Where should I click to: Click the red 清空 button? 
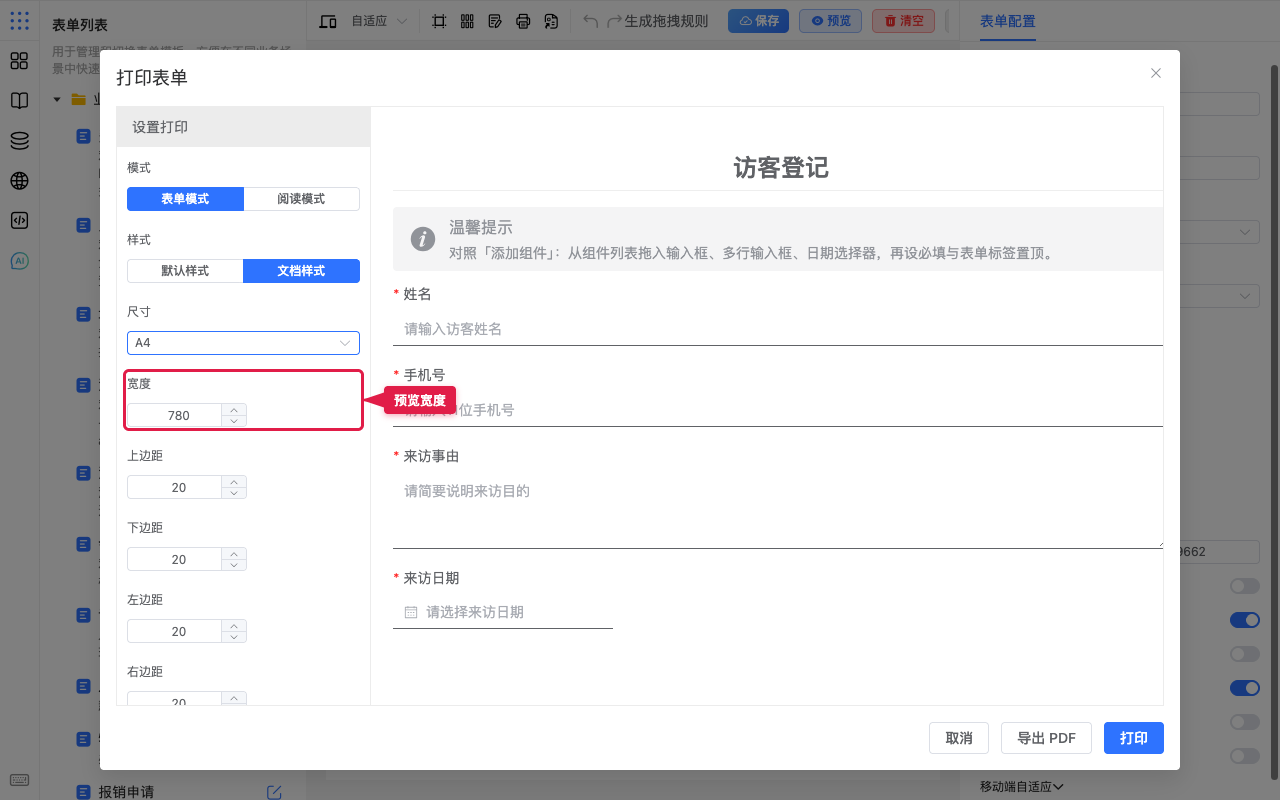click(x=903, y=21)
